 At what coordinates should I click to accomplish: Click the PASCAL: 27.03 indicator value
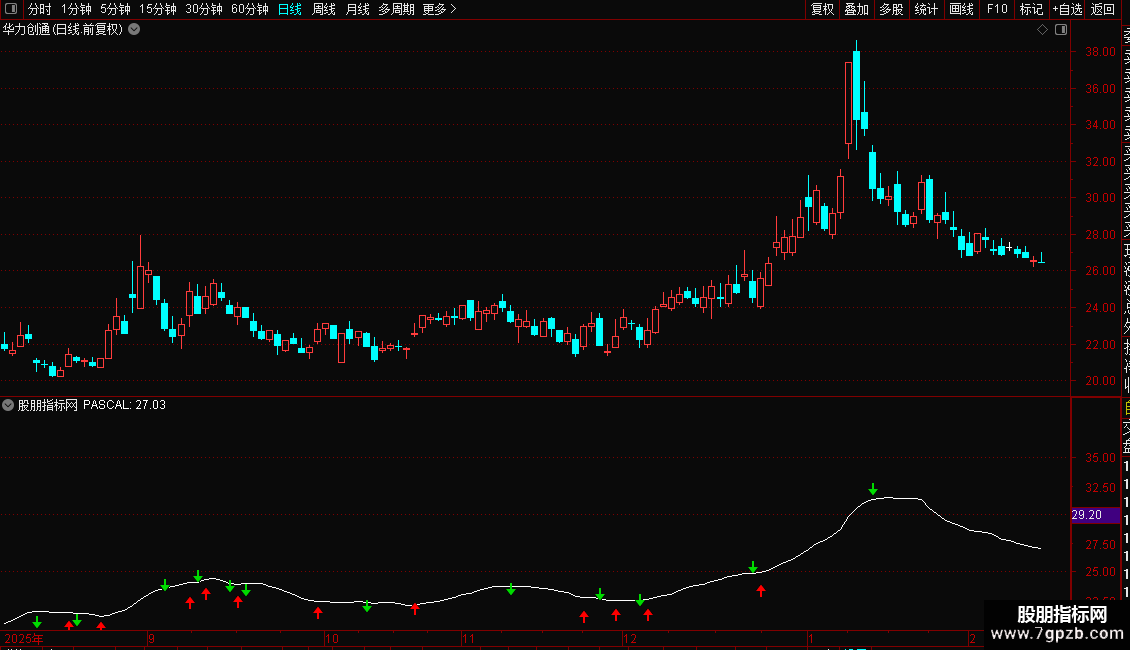click(124, 405)
